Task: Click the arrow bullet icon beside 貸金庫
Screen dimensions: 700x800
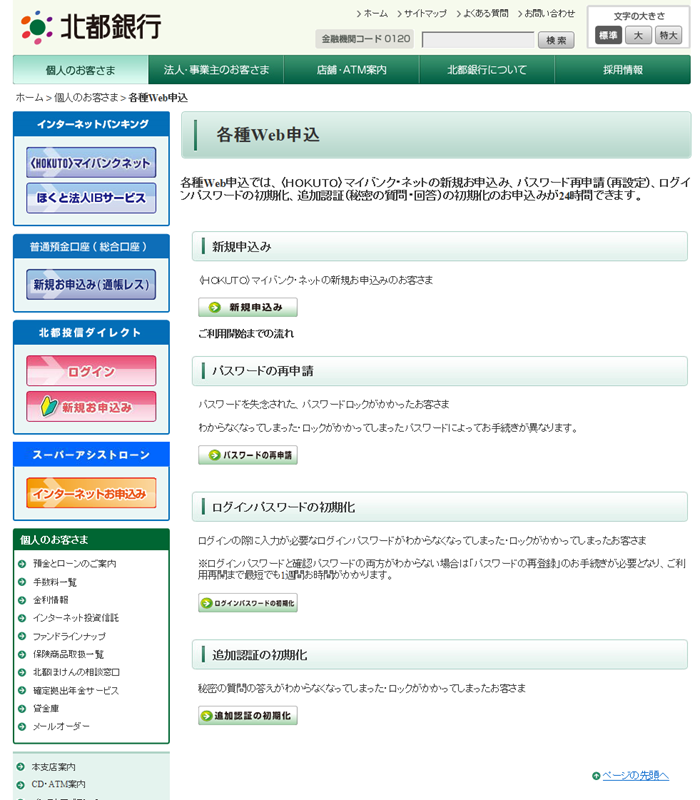Action: pyautogui.click(x=22, y=709)
